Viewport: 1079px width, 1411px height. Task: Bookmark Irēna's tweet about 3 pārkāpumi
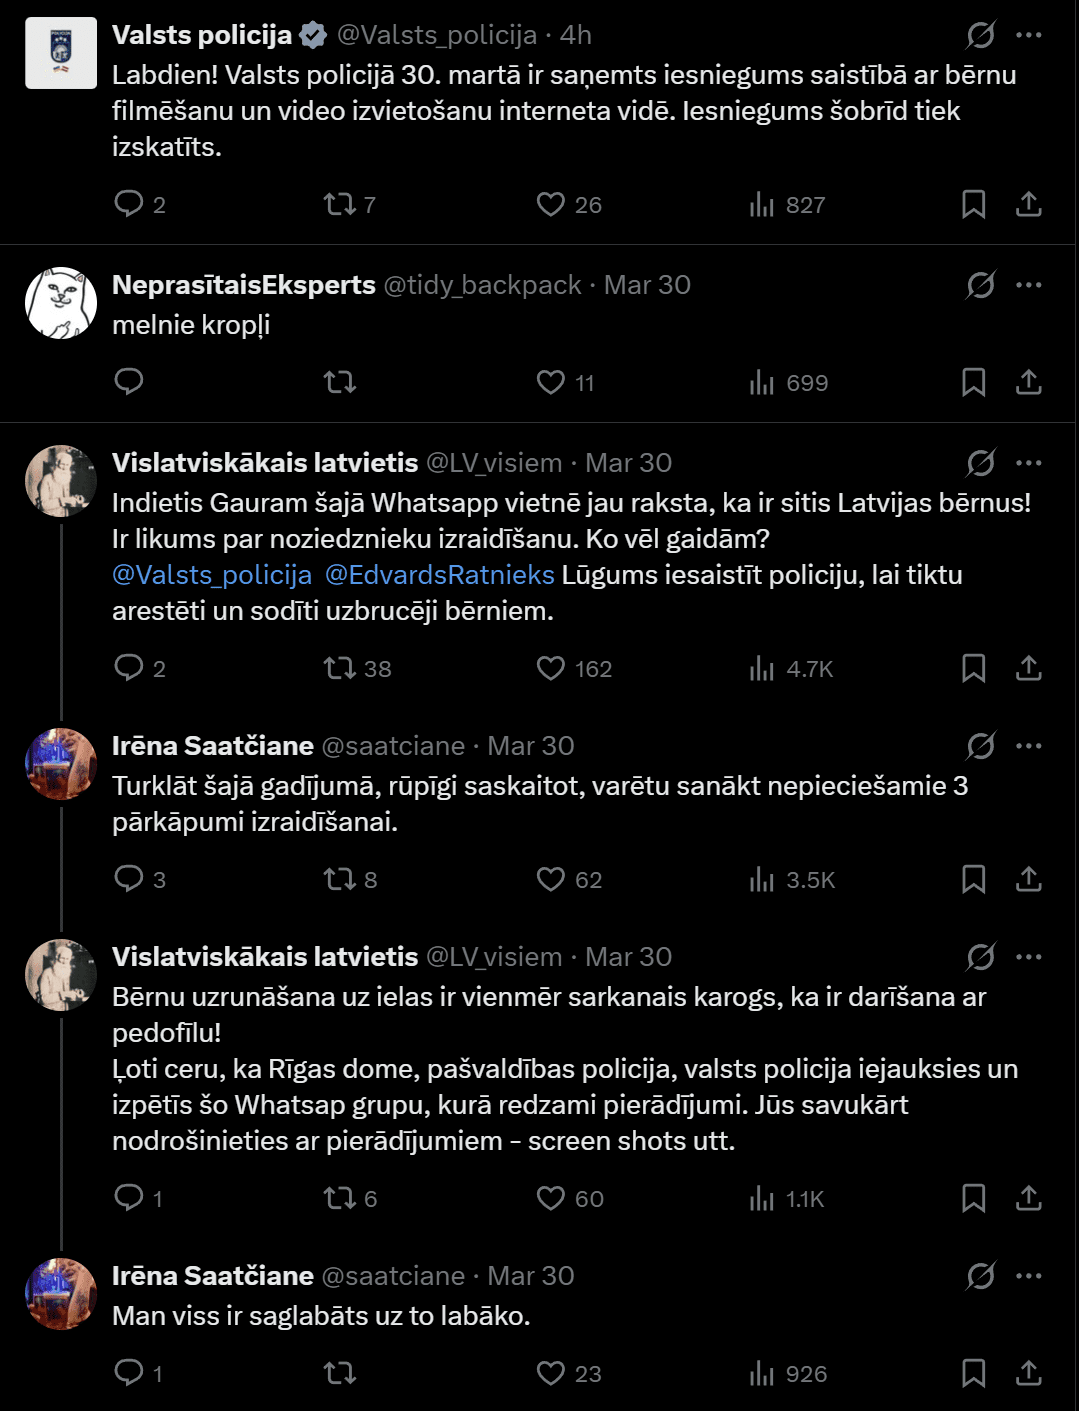(973, 879)
